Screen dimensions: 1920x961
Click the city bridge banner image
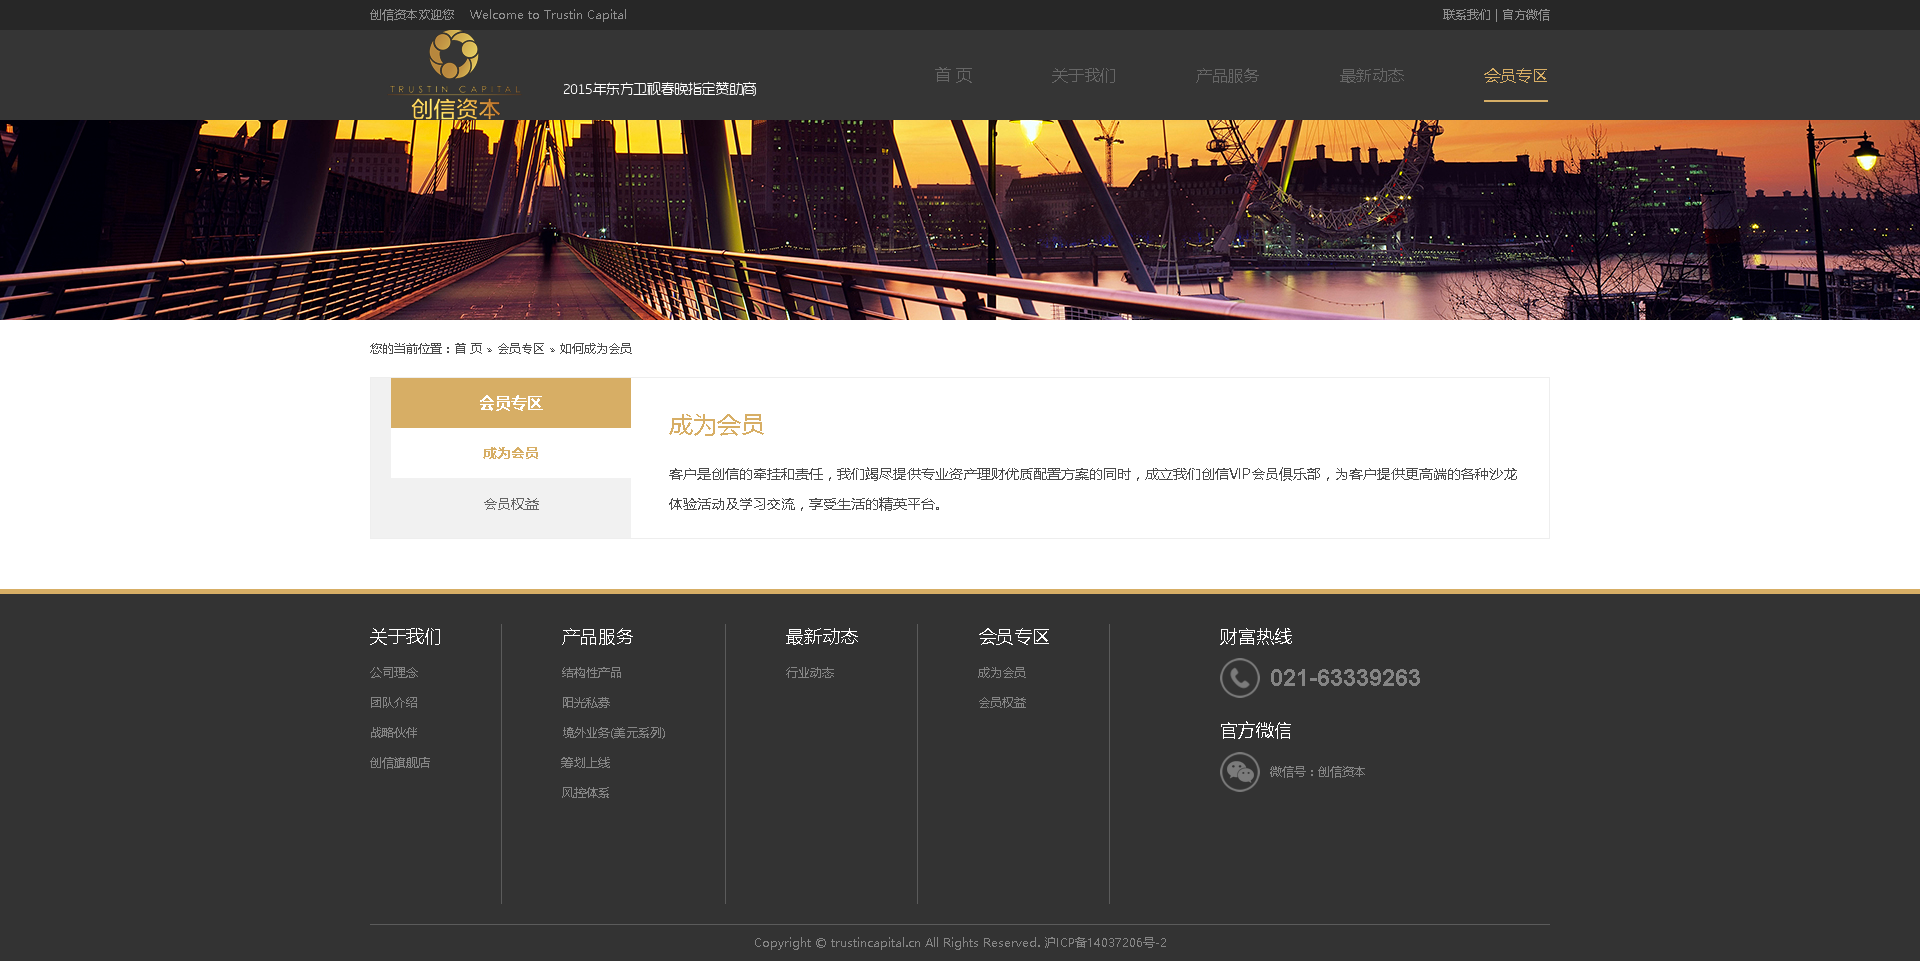click(x=960, y=220)
